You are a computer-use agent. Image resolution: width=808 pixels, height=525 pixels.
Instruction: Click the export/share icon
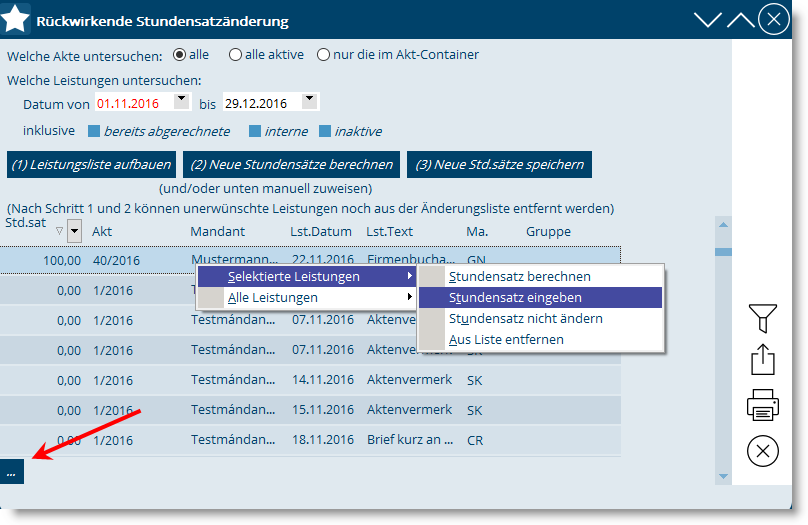pos(762,361)
